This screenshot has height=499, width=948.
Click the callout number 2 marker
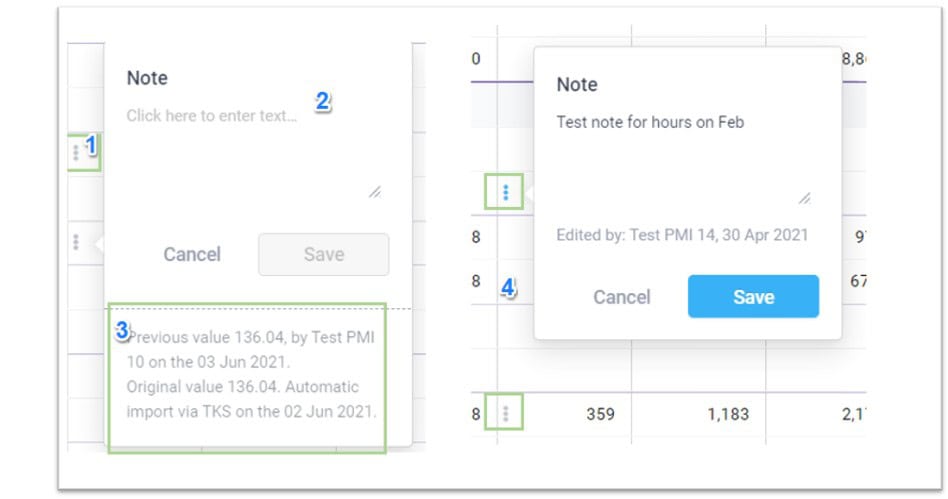[323, 101]
